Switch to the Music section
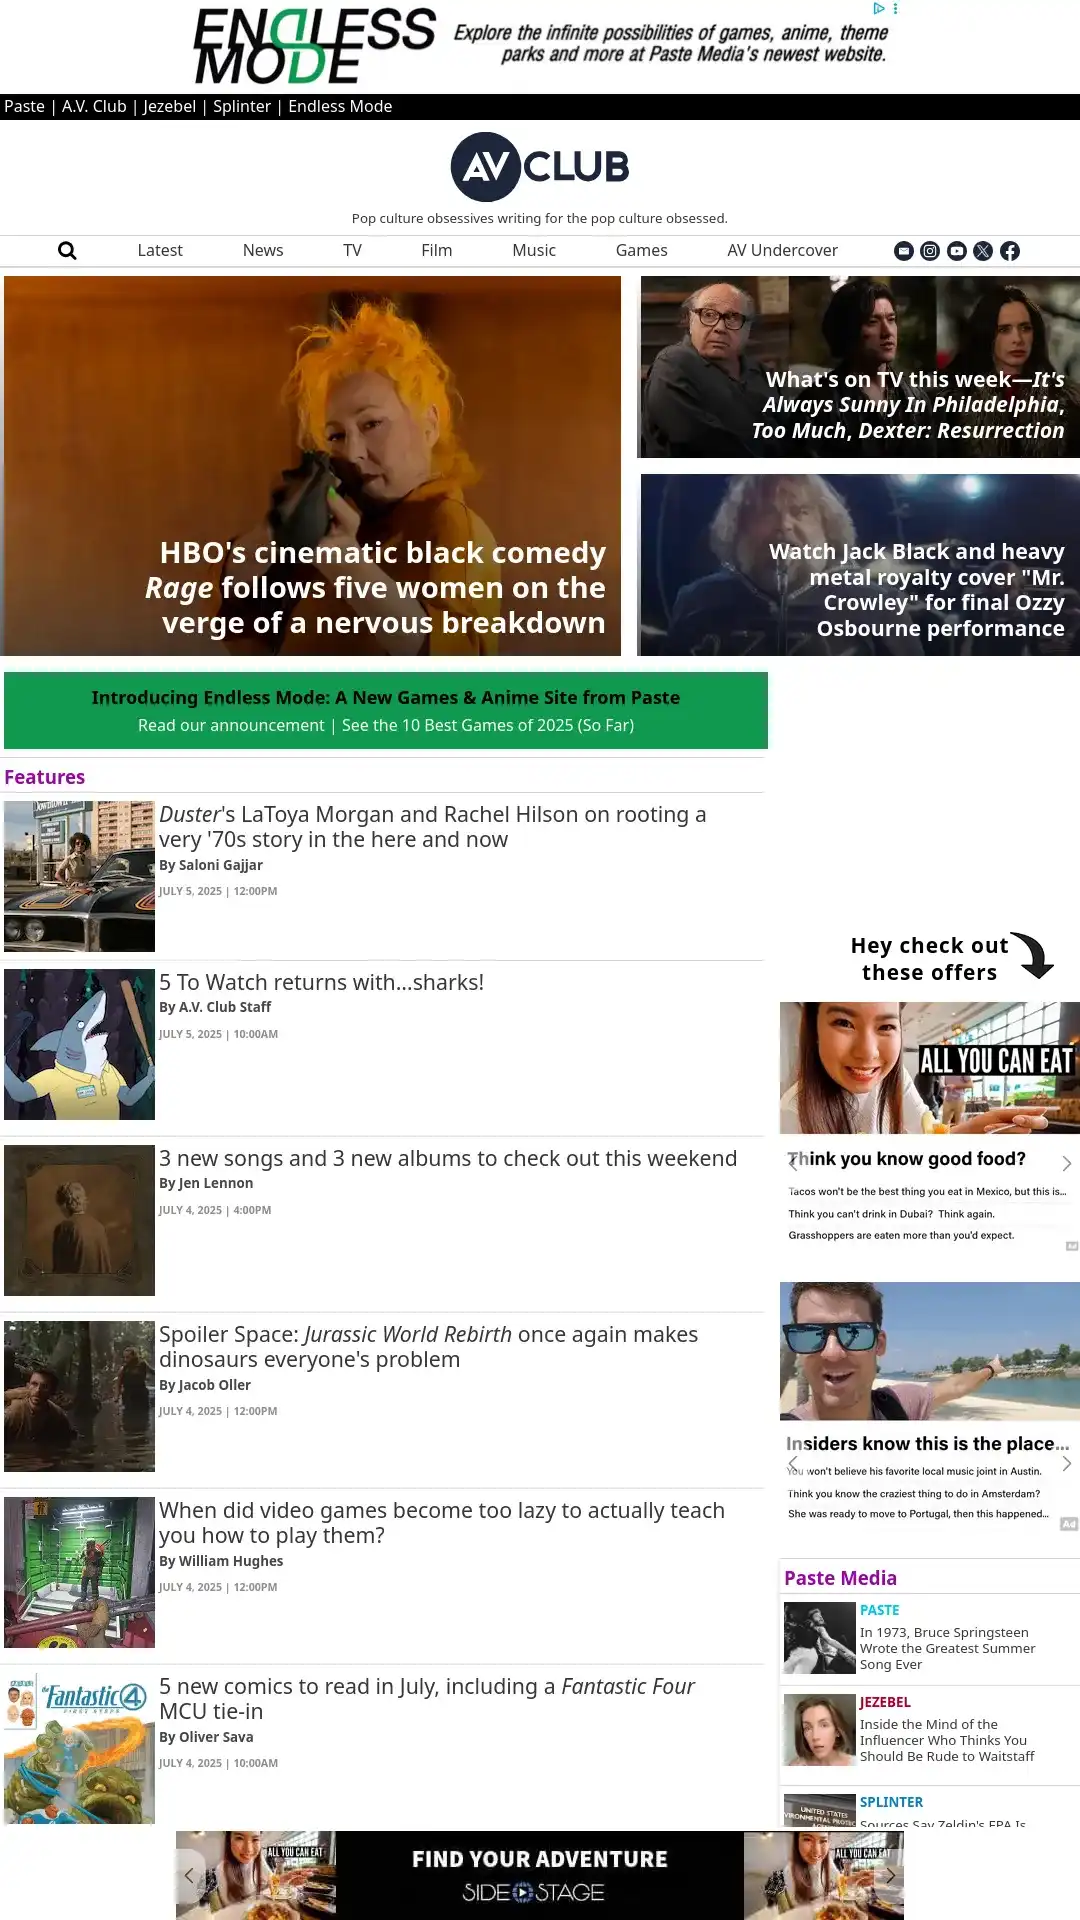The height and width of the screenshot is (1920, 1080). click(534, 250)
